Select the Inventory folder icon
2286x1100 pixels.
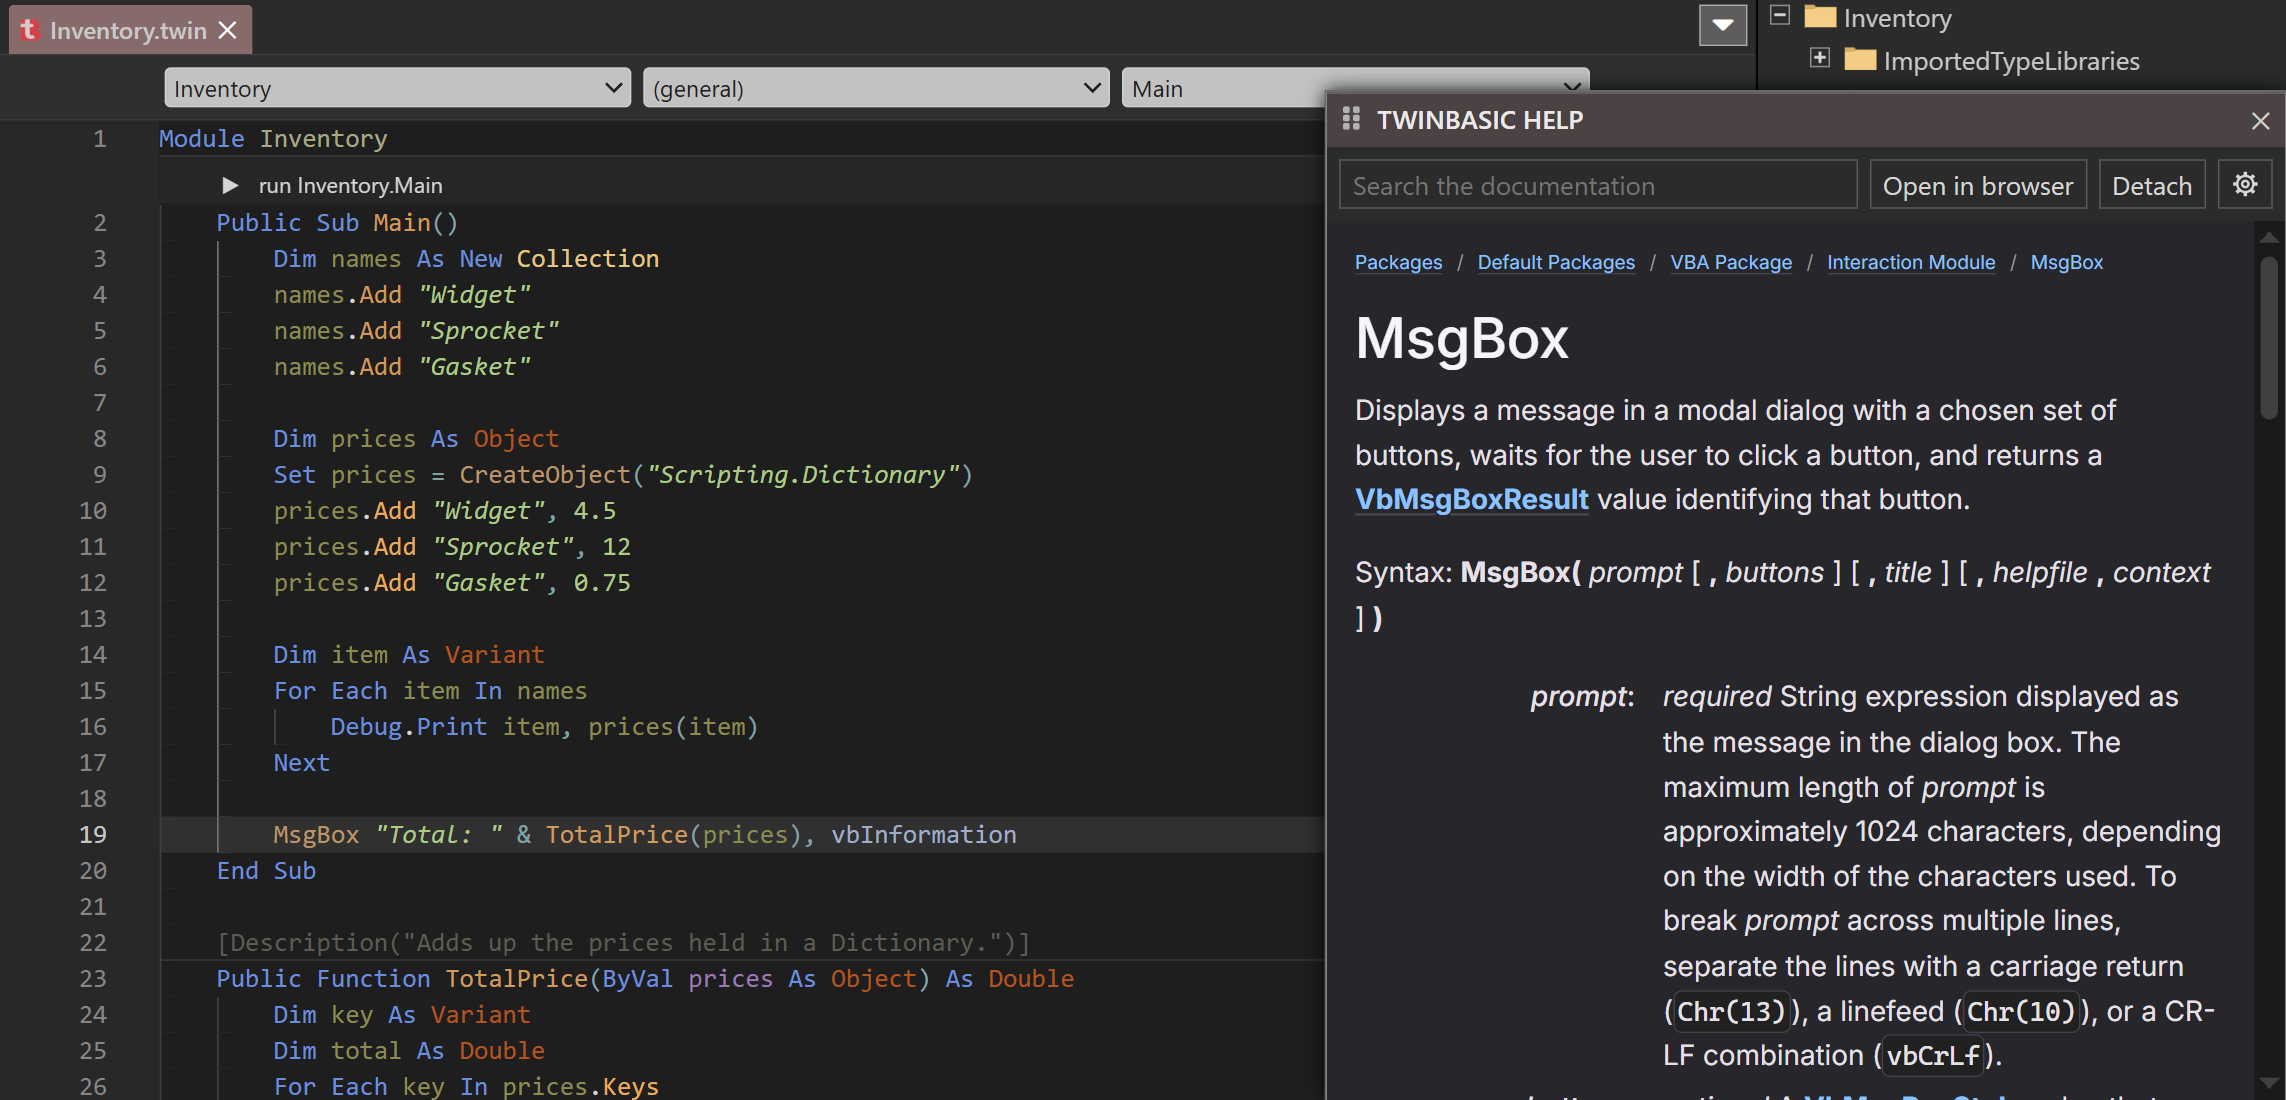point(1820,17)
